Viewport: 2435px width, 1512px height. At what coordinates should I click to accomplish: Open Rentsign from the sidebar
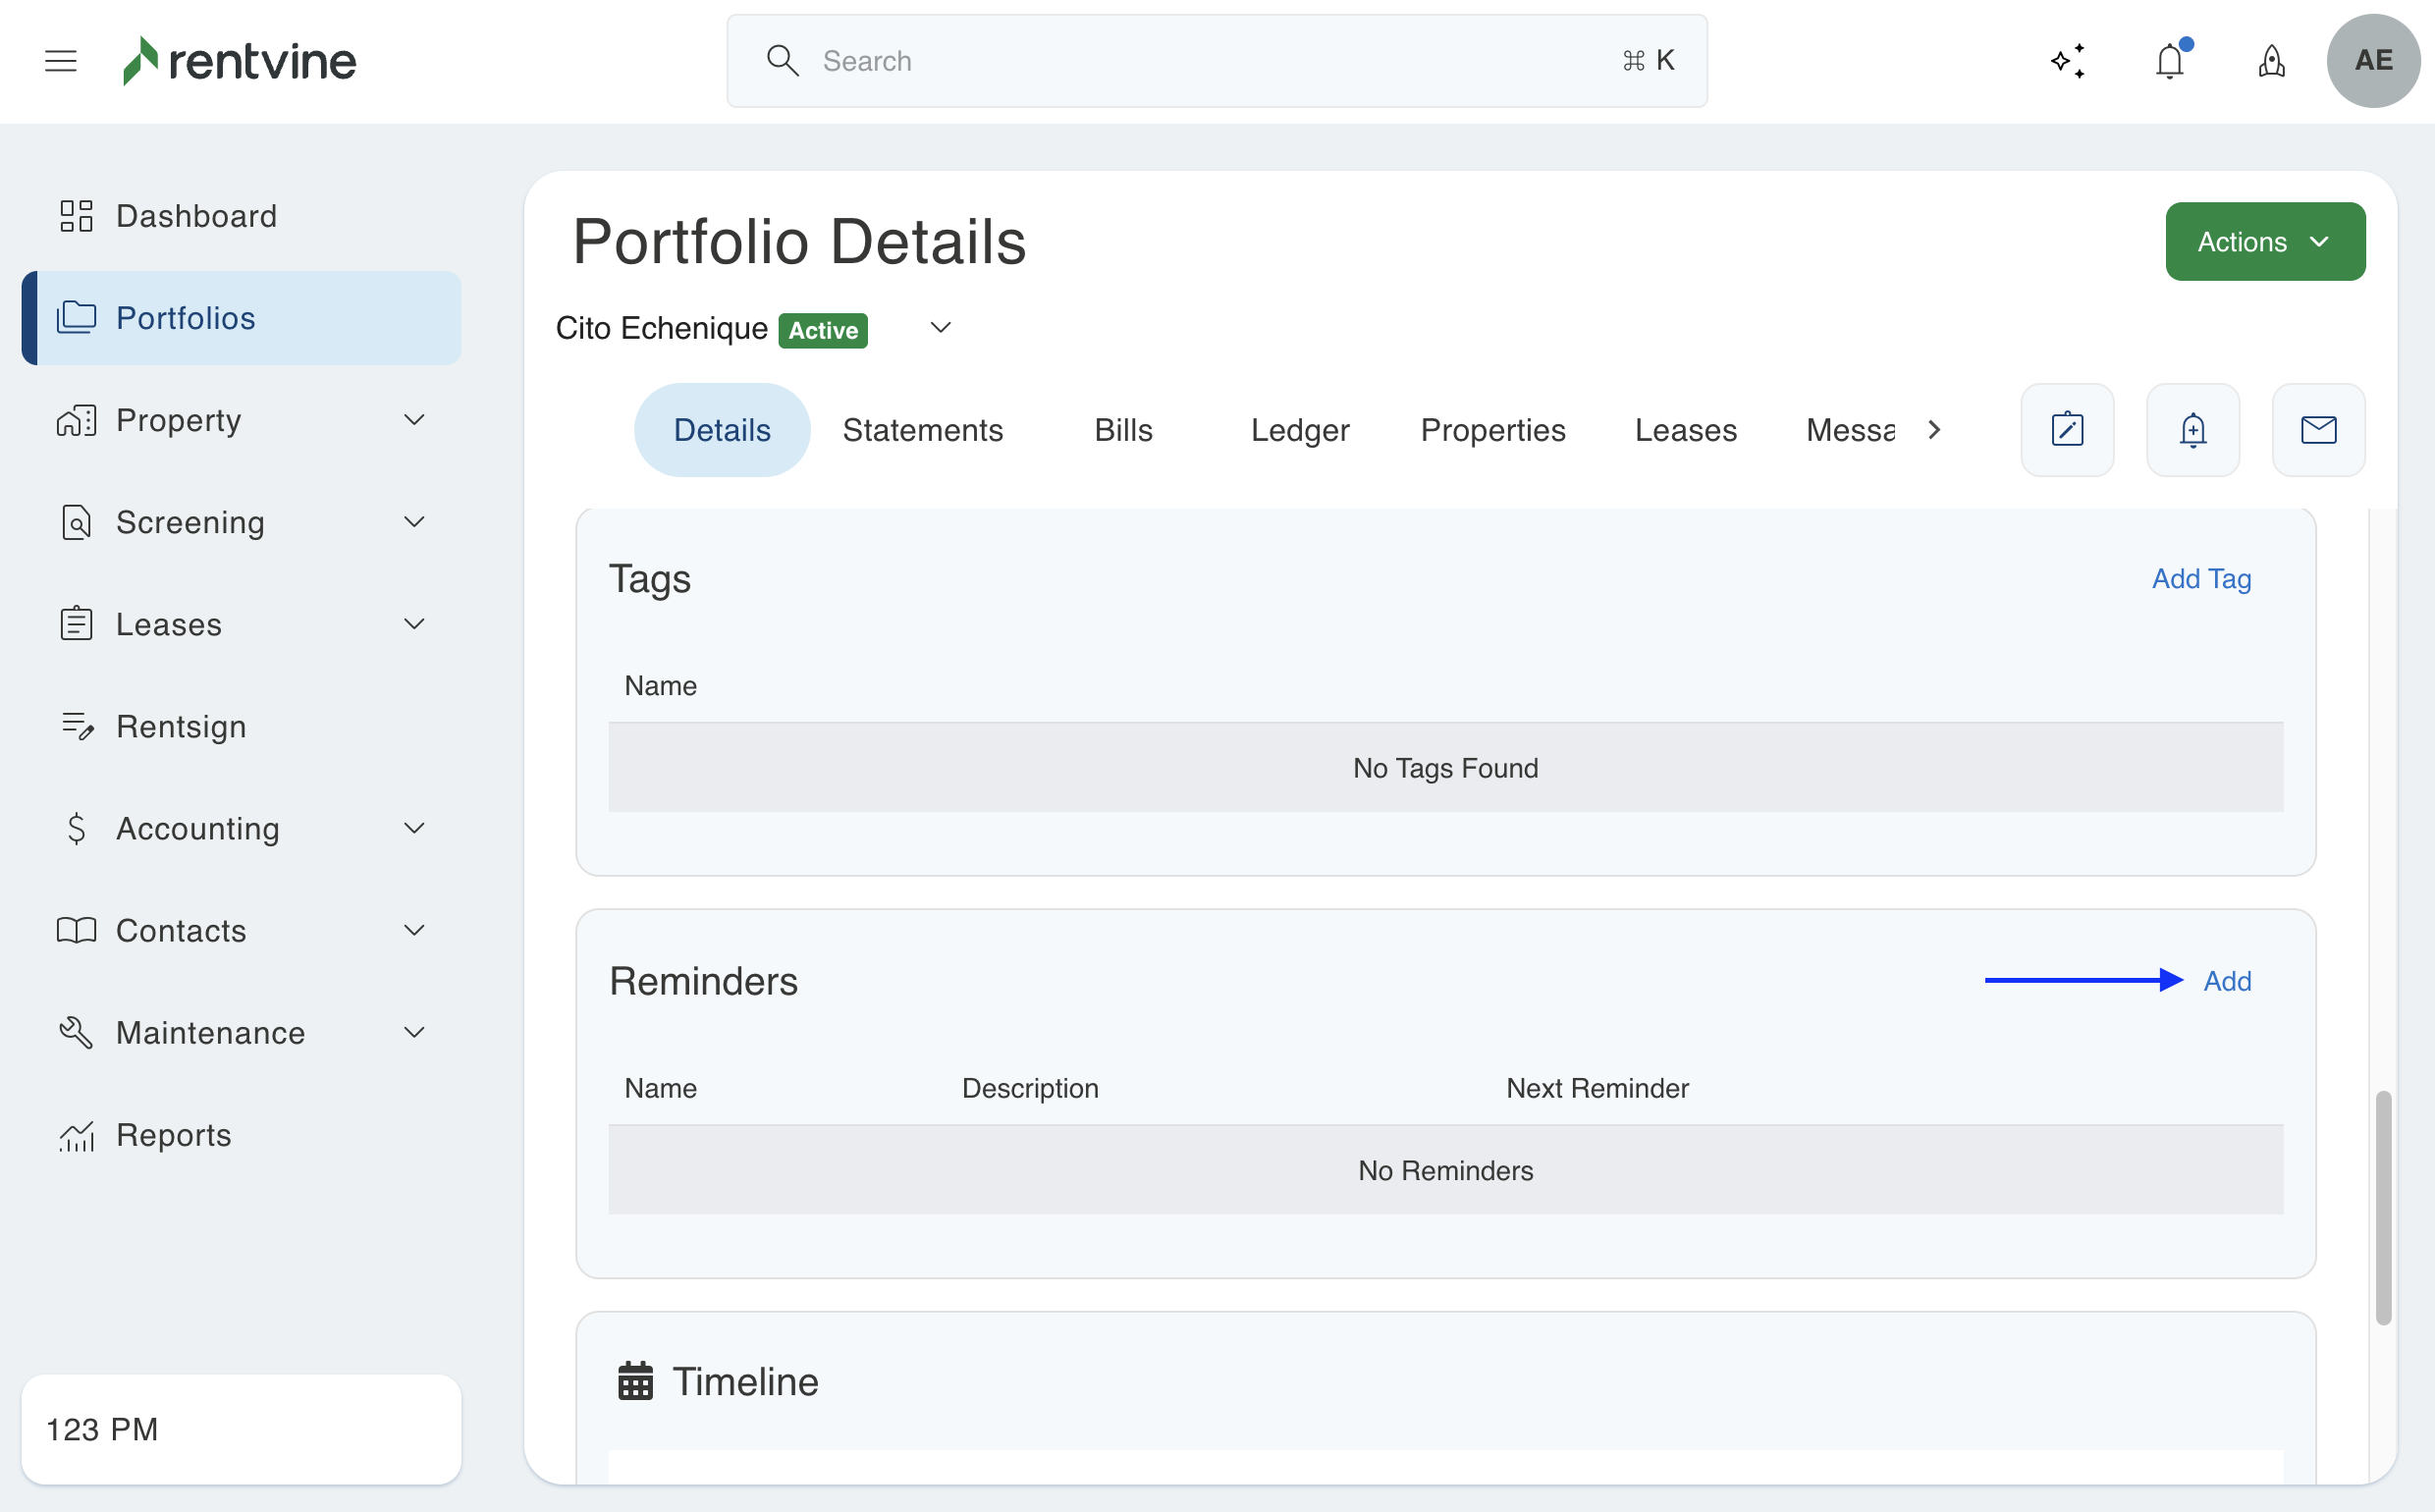[181, 726]
